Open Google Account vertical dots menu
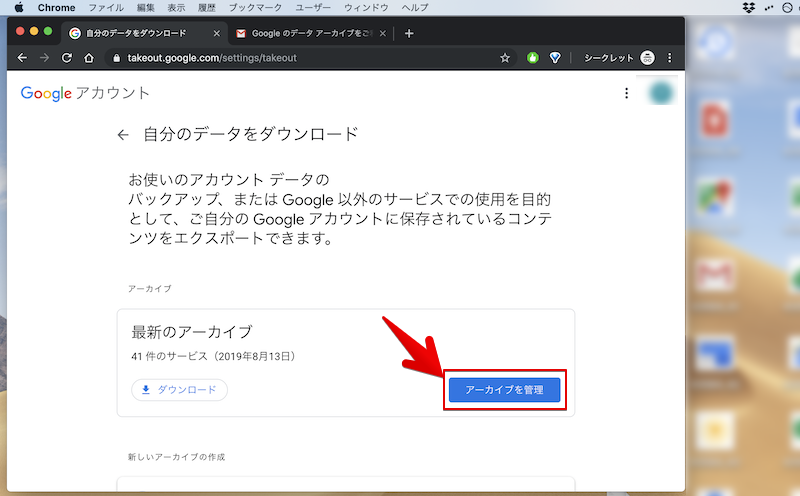 [x=627, y=93]
